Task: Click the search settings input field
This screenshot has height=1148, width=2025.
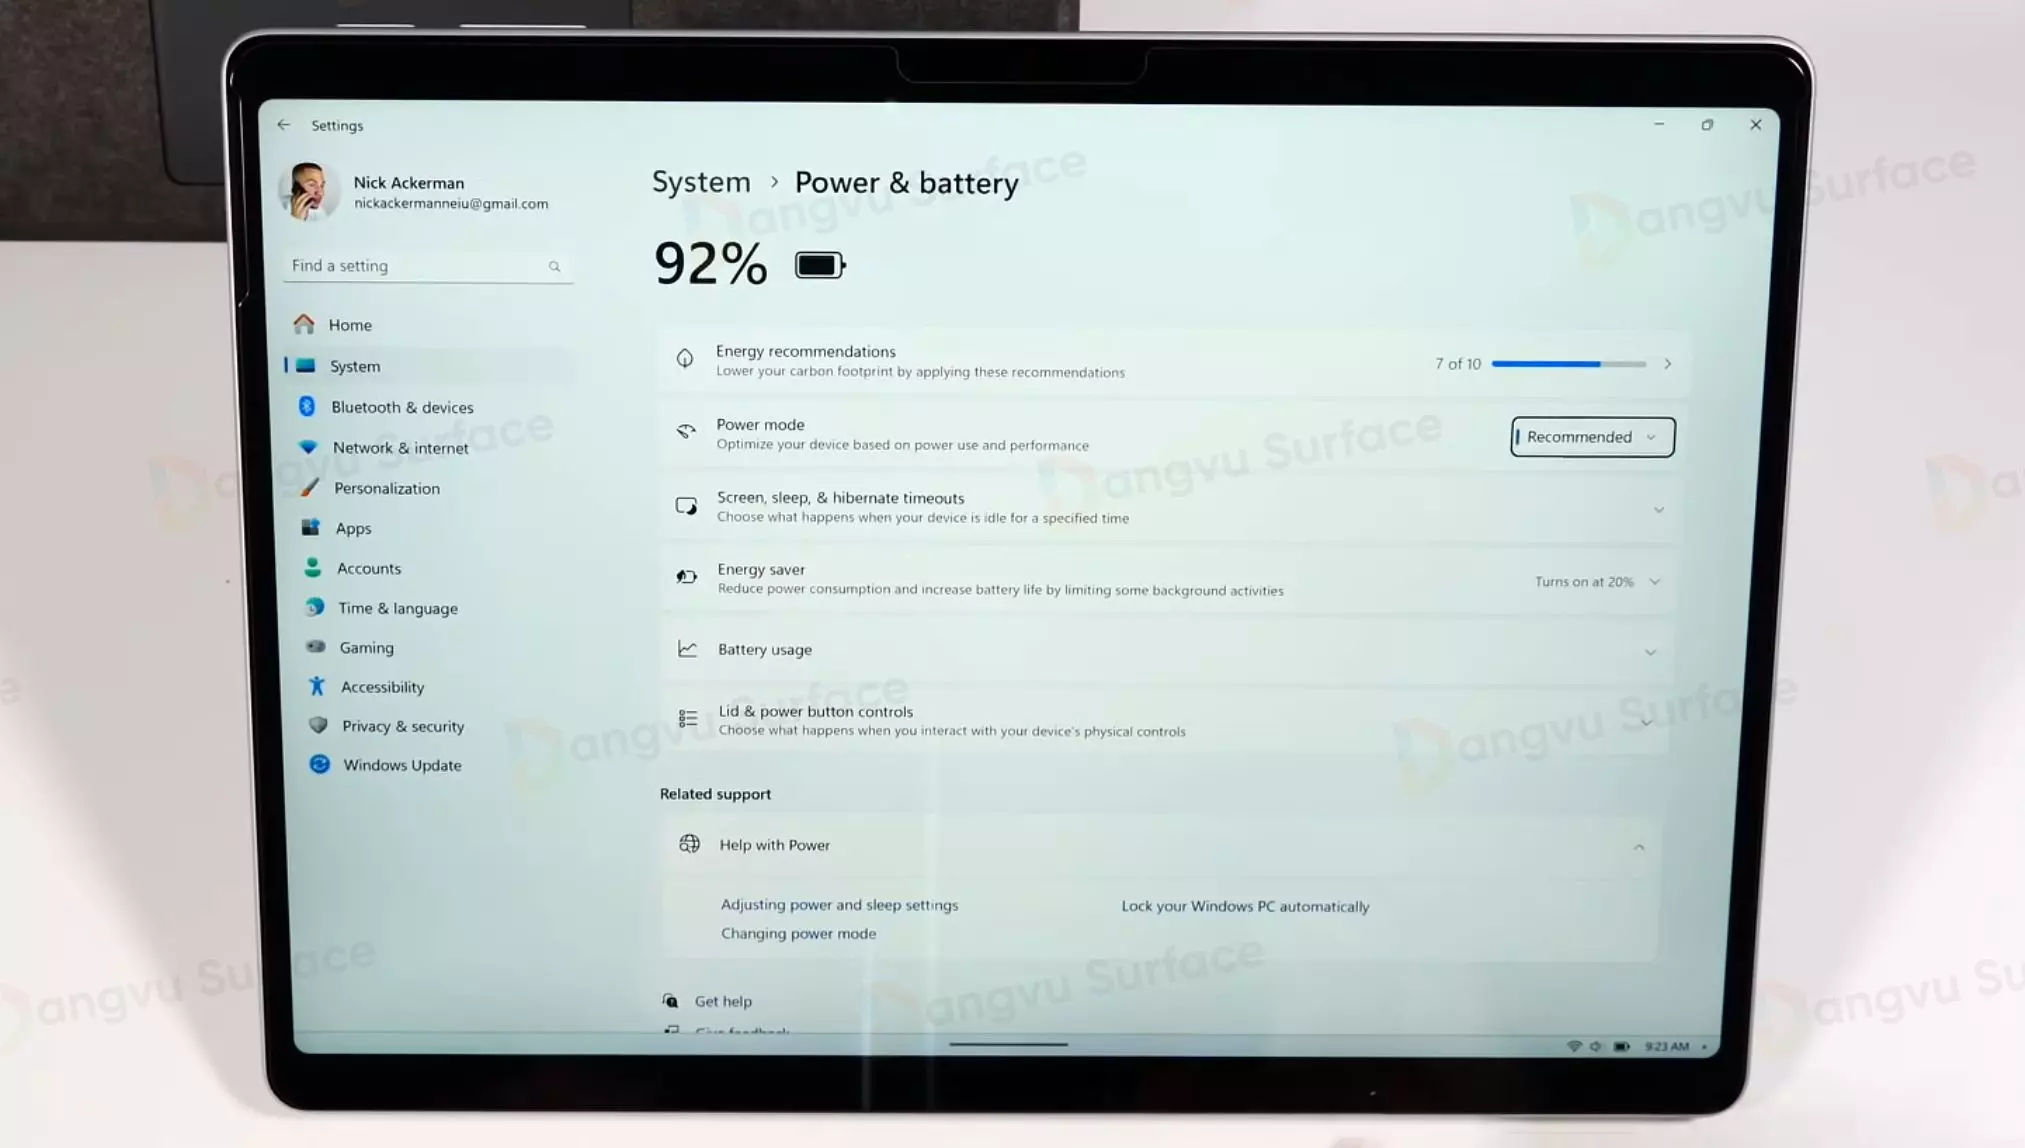Action: [x=426, y=264]
